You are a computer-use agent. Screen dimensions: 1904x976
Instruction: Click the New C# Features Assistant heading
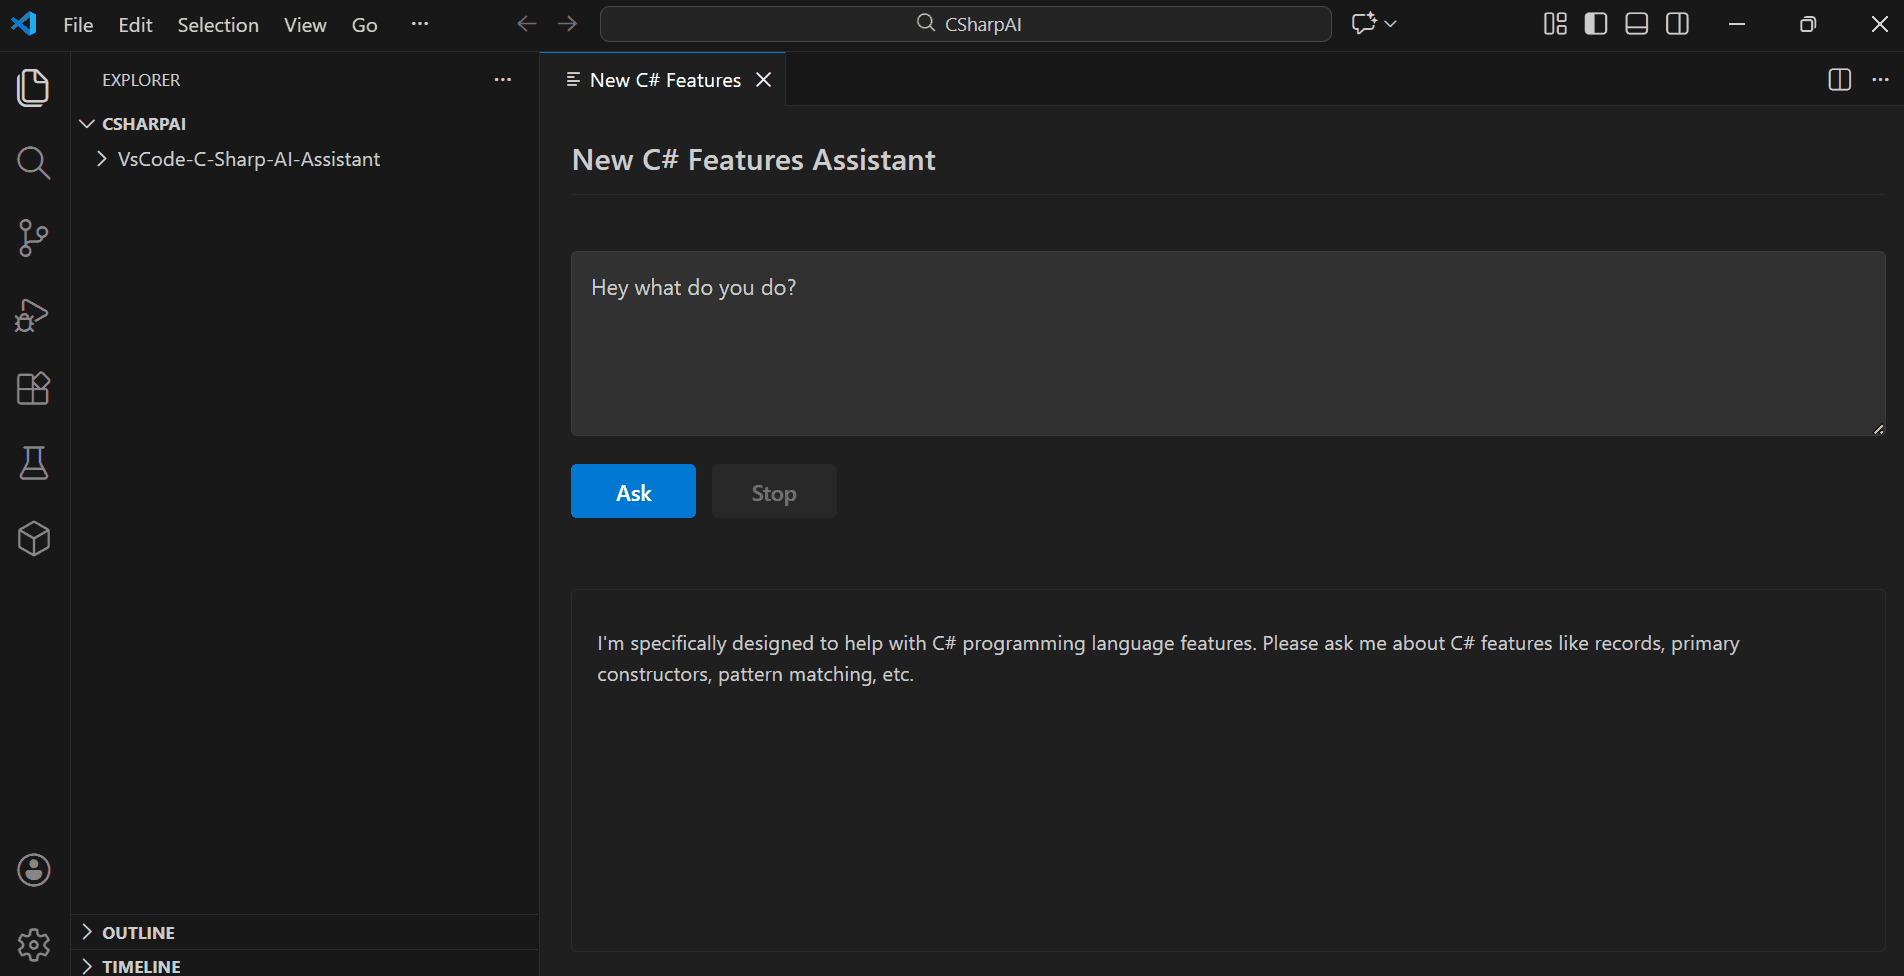coord(753,160)
